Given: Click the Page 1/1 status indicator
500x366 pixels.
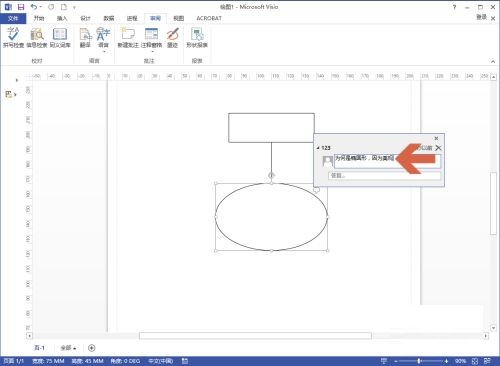Looking at the screenshot, I should [x=13, y=361].
